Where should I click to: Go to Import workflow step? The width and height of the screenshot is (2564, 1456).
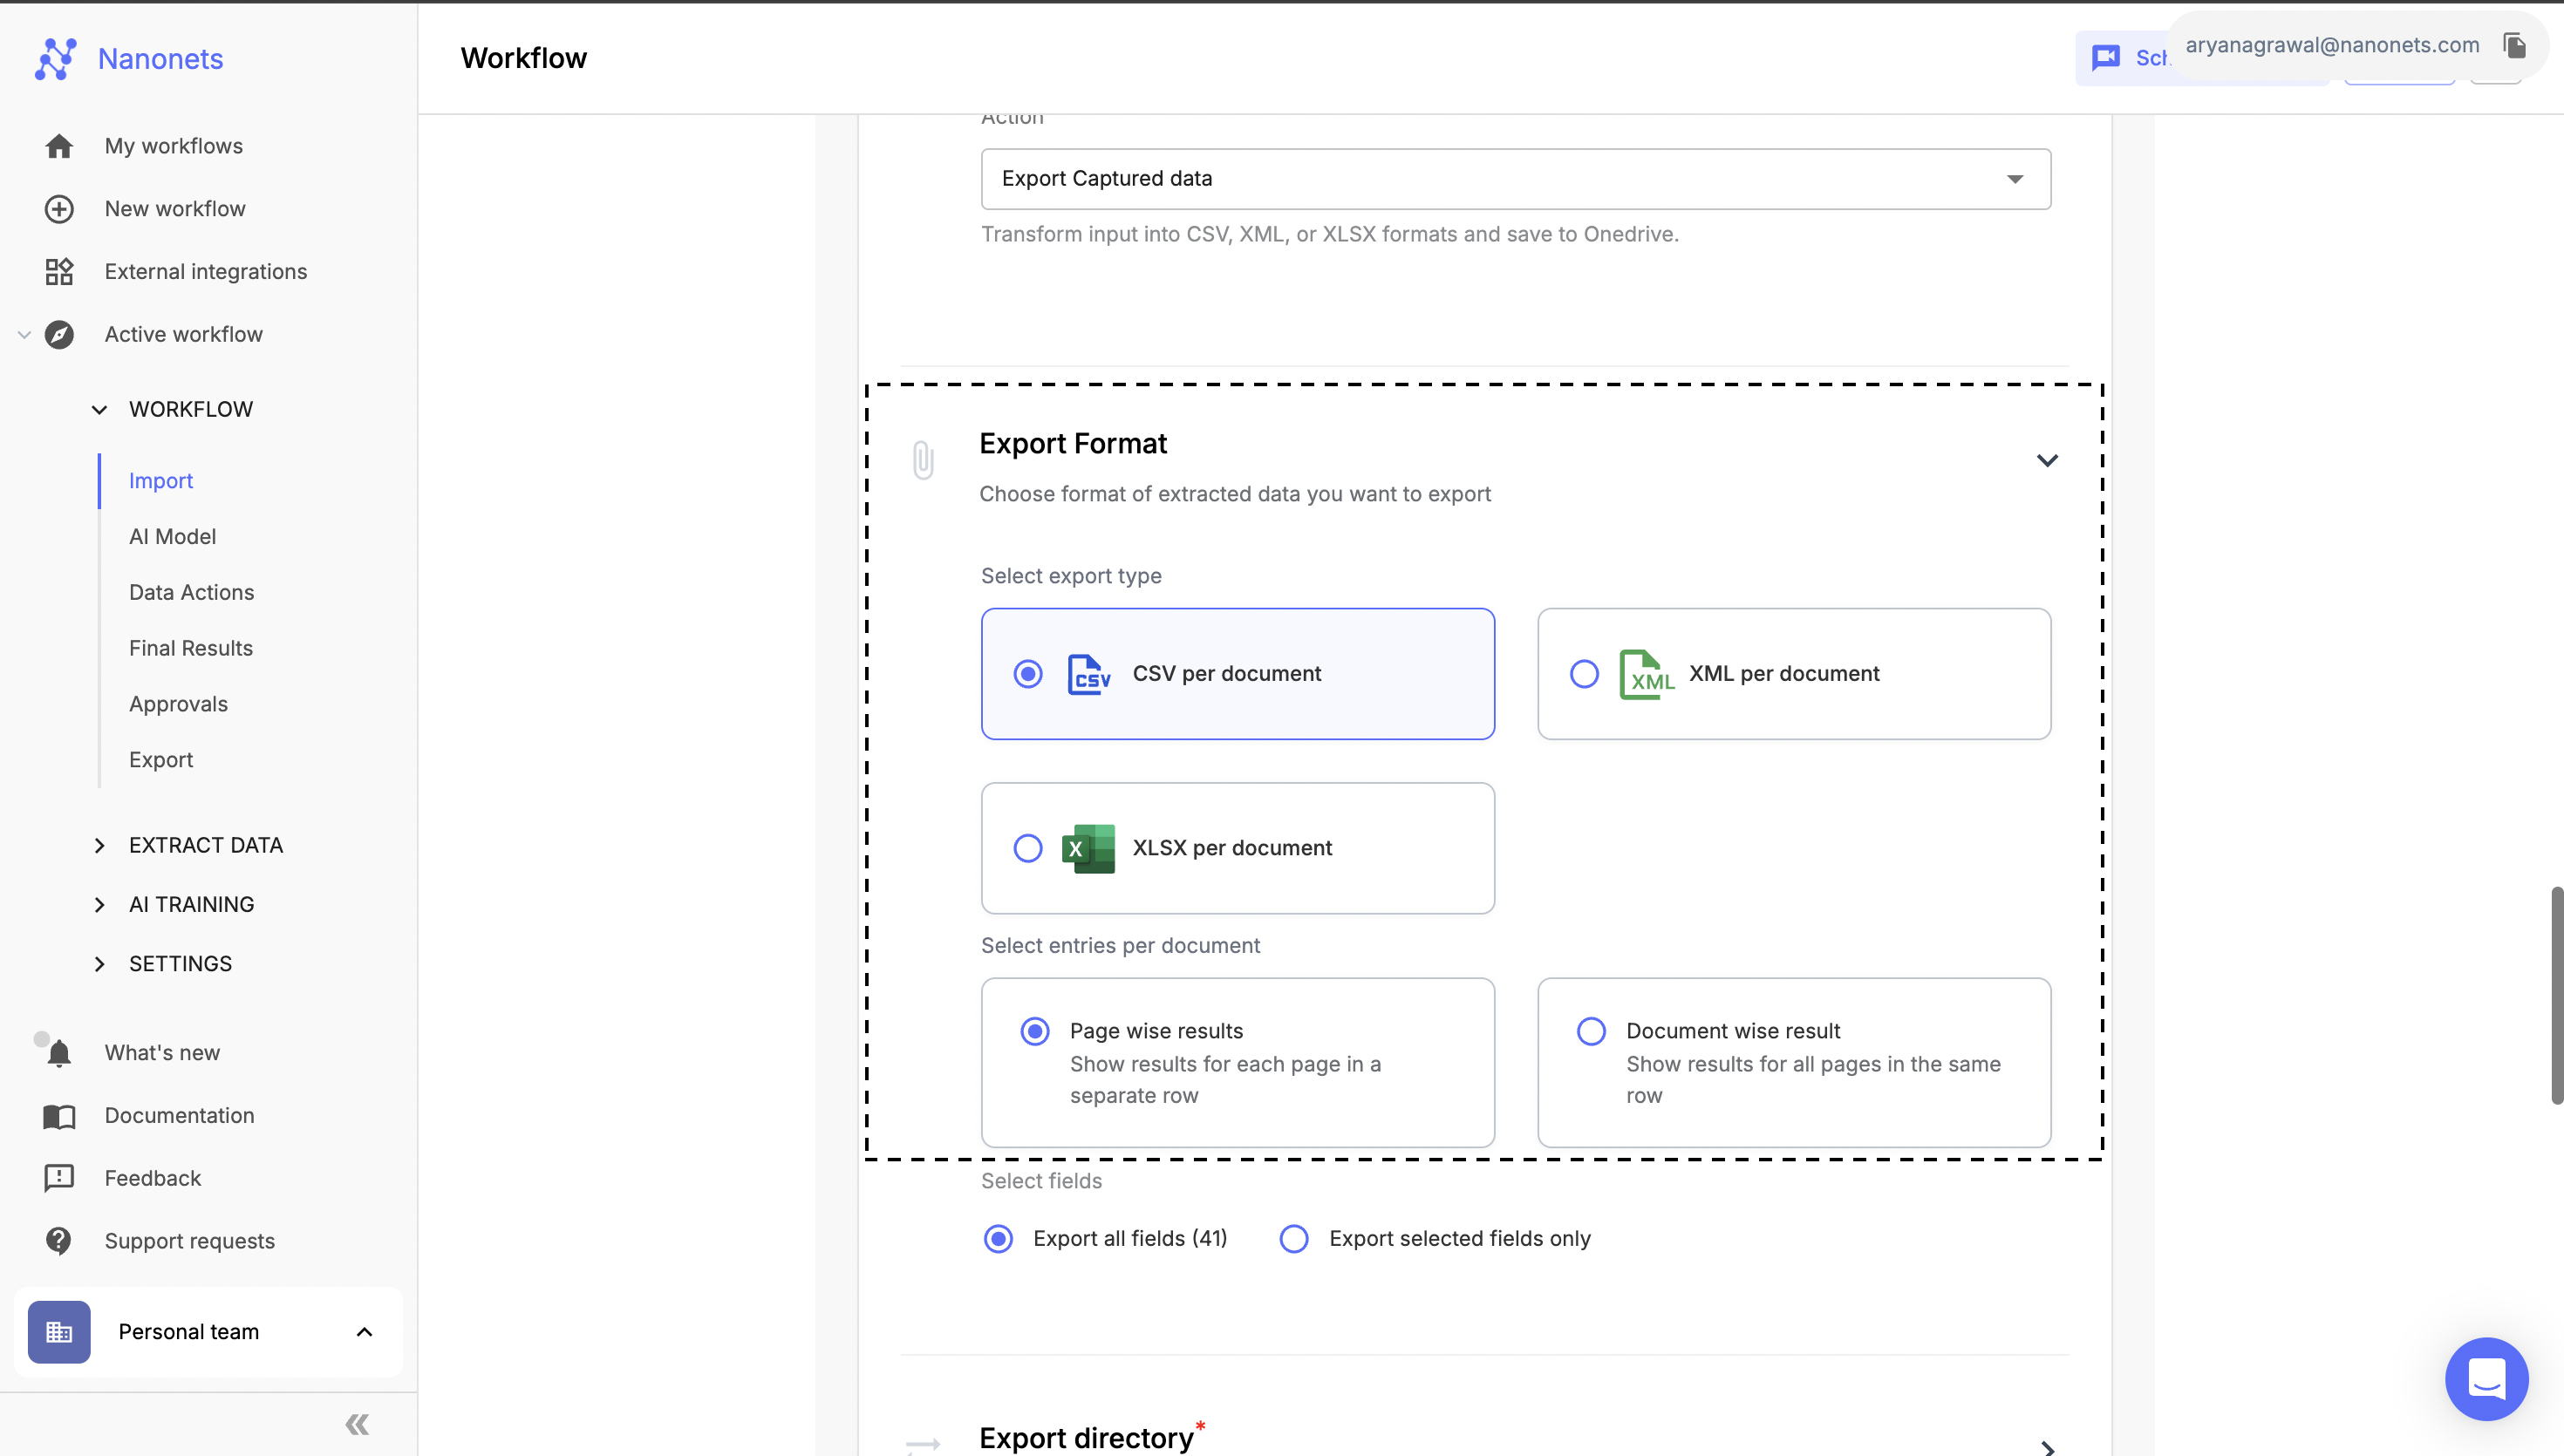(161, 481)
